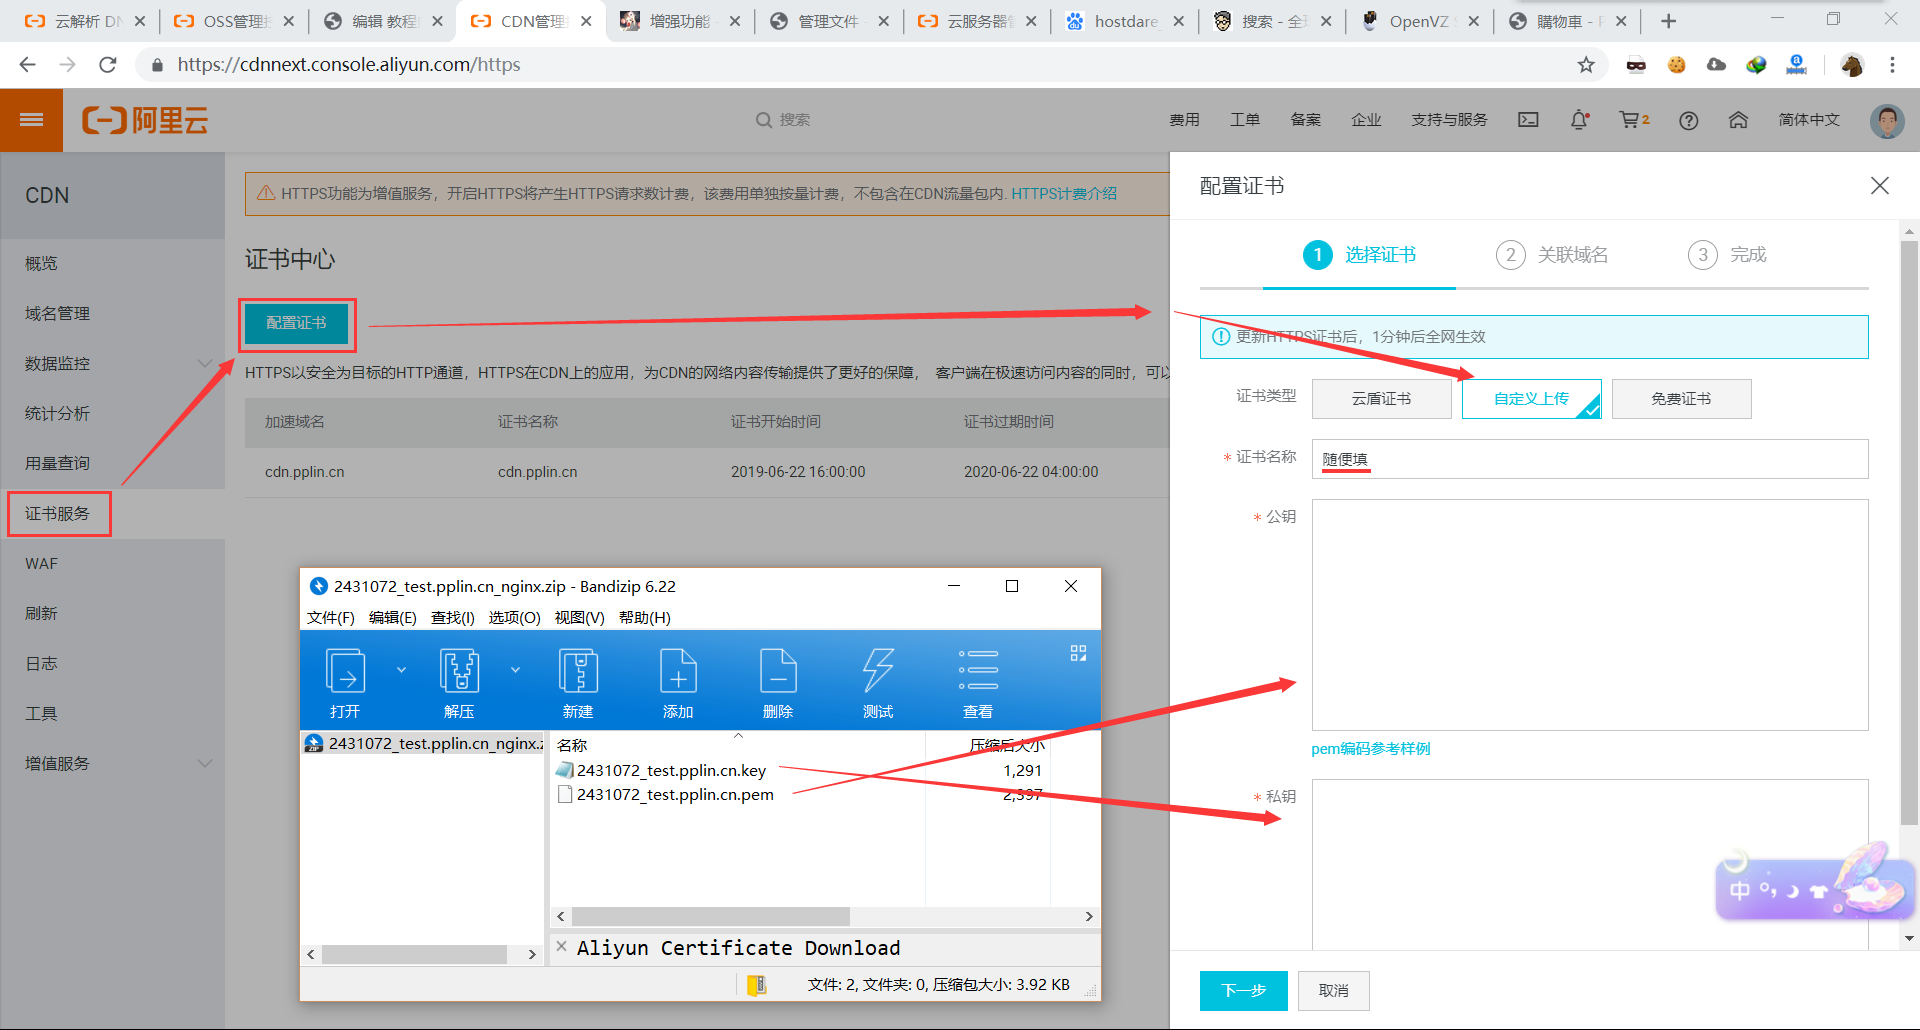Click the 测试 (Test archive) icon in Bandizip
The image size is (1920, 1030).
pyautogui.click(x=877, y=681)
